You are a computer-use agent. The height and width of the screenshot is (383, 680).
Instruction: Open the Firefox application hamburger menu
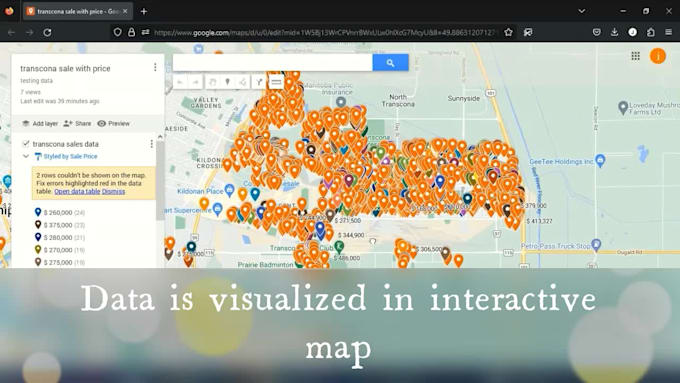668,32
